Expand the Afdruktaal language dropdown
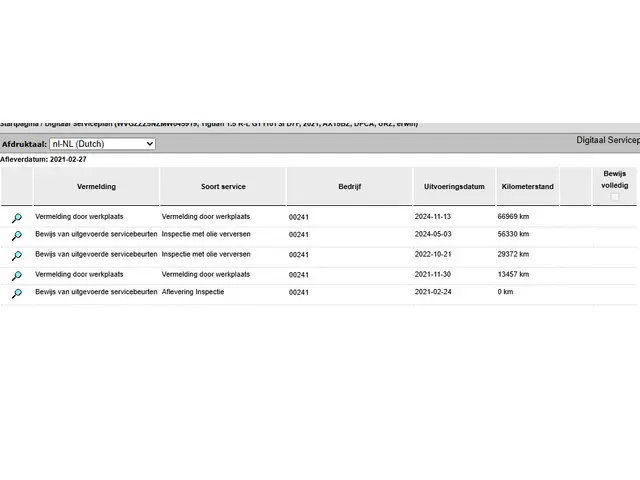This screenshot has width=640, height=480. pos(103,144)
